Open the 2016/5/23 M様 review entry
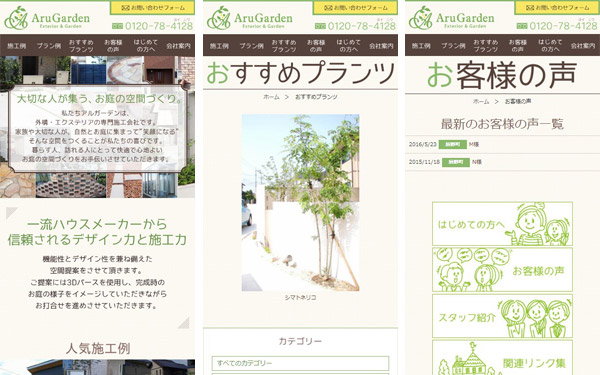 (x=502, y=144)
